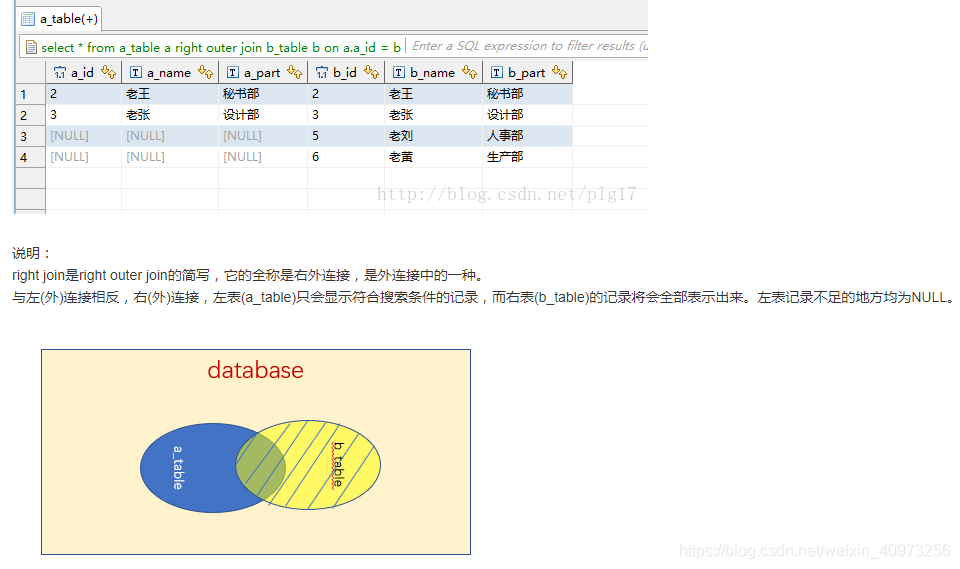Click a_id cell with value 2

[x=84, y=94]
